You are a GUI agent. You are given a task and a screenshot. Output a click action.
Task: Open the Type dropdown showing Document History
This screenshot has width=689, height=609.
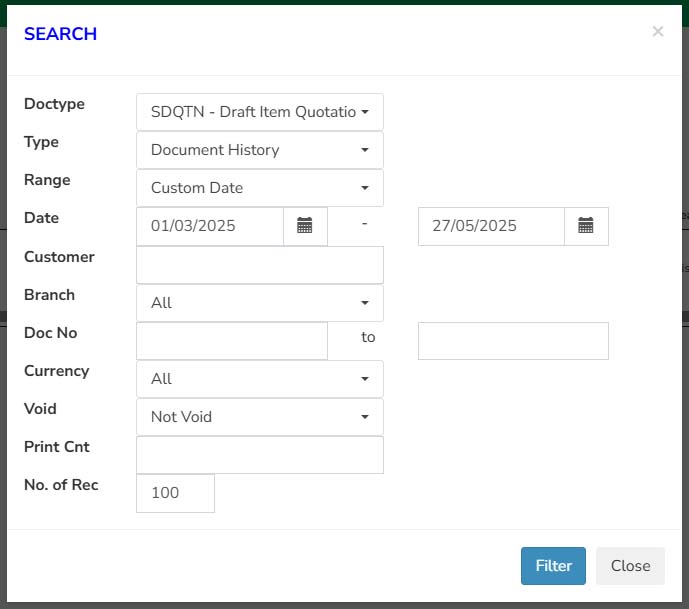point(260,150)
